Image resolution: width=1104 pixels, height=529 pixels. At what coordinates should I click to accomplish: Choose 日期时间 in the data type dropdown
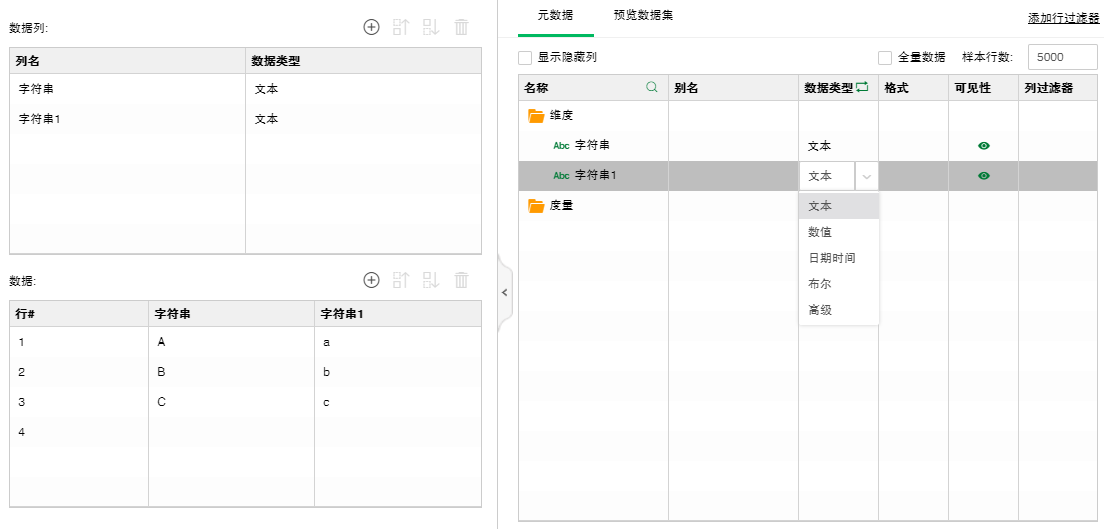point(831,258)
